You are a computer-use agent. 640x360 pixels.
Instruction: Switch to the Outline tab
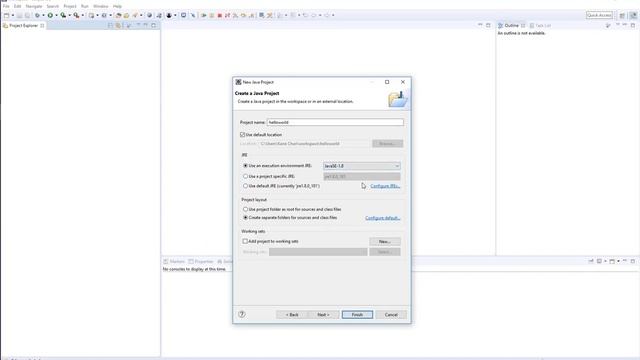511,25
